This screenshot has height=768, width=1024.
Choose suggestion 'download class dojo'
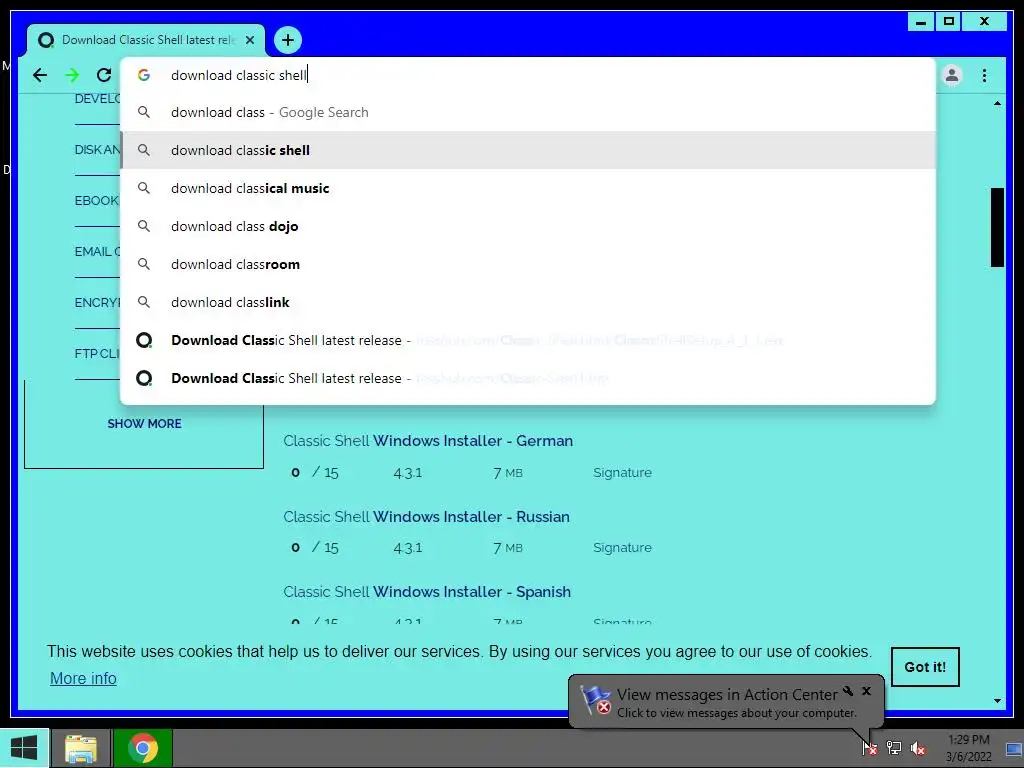coord(528,226)
